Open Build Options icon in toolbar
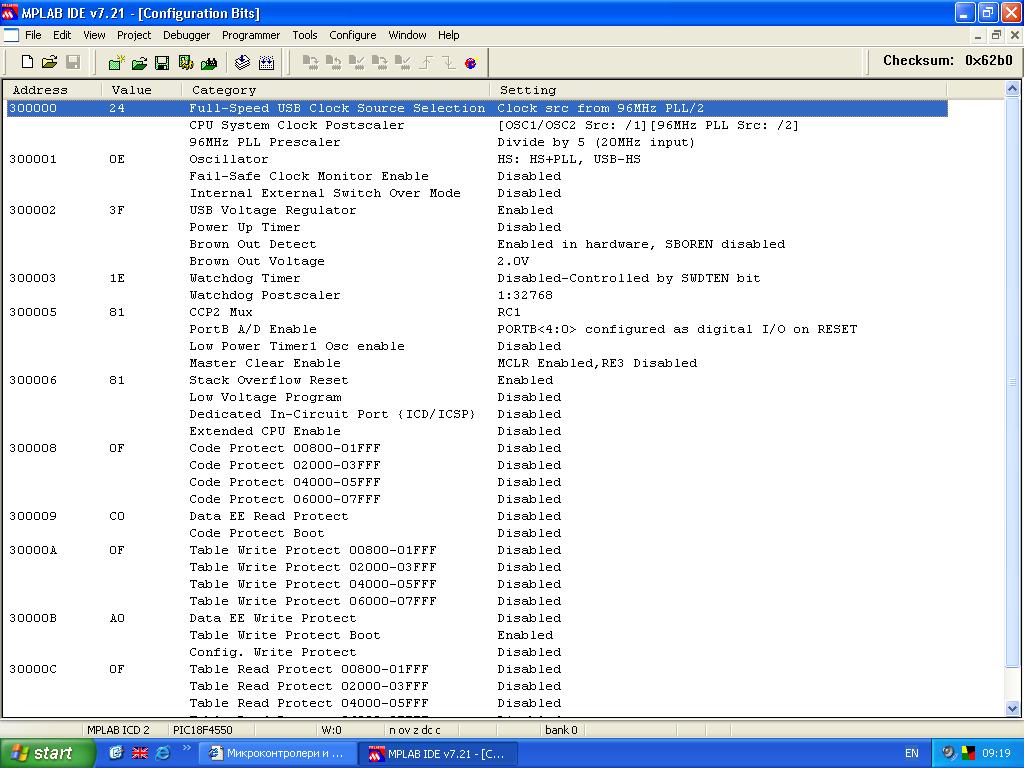 [x=185, y=62]
